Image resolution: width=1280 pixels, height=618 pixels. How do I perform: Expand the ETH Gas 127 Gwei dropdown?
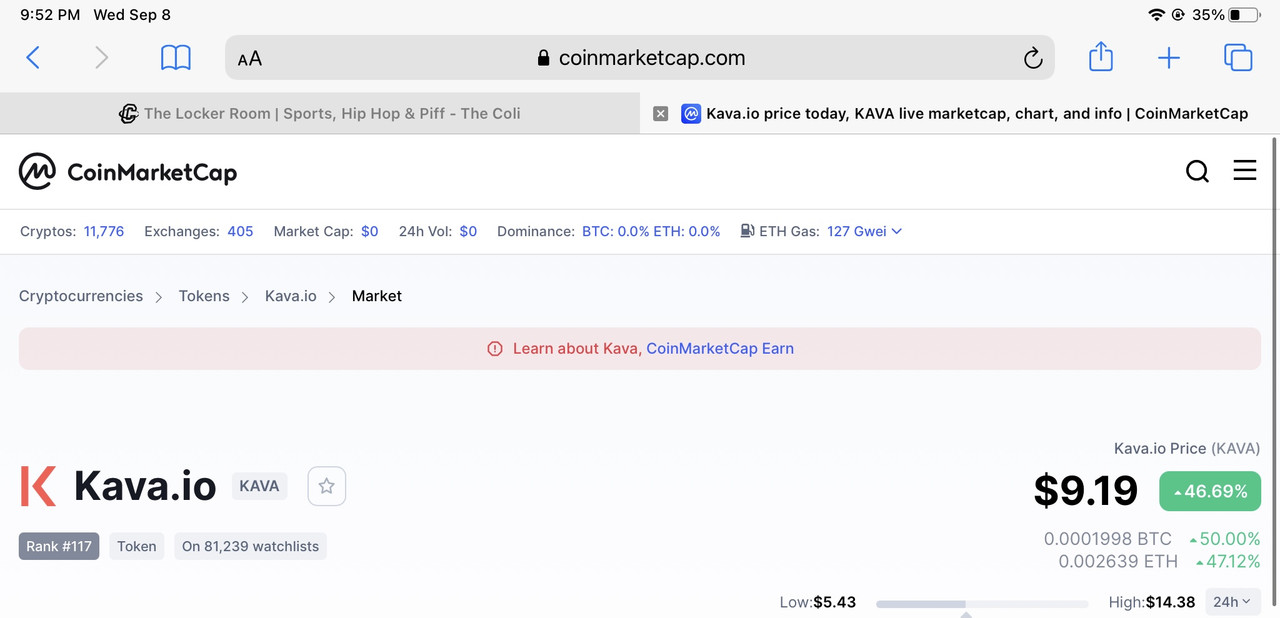(x=864, y=231)
